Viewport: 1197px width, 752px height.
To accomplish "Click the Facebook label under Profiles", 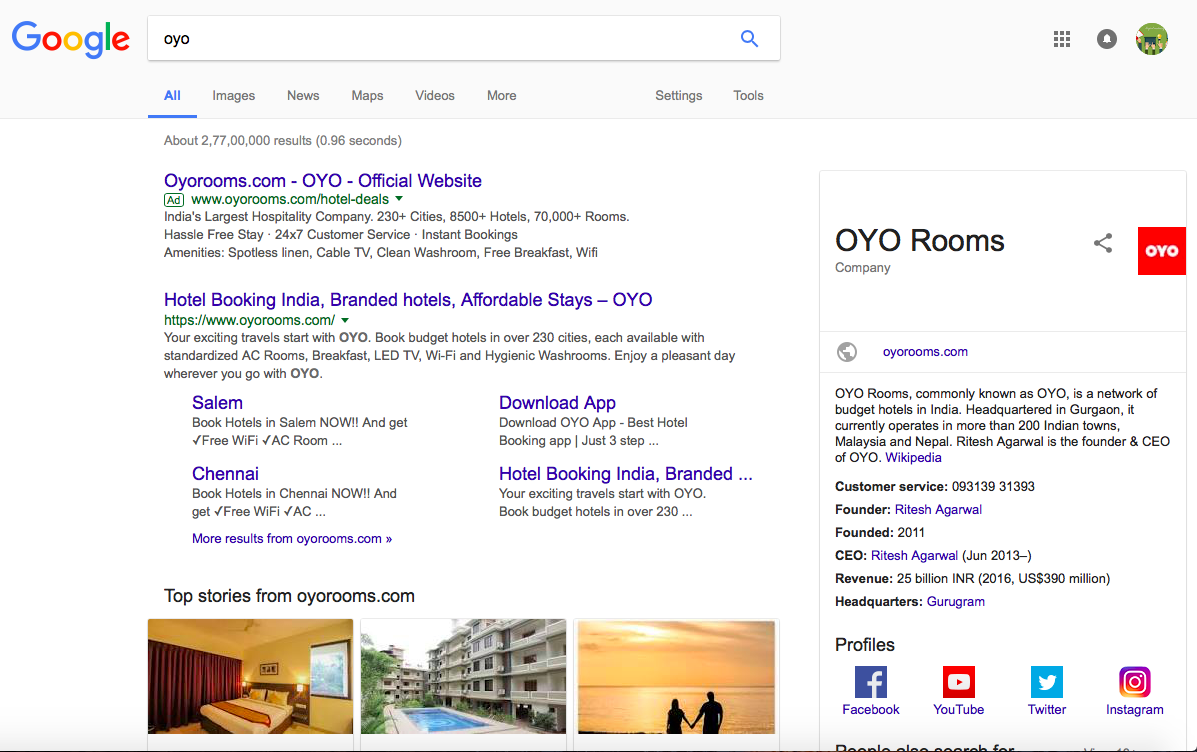I will [x=870, y=710].
